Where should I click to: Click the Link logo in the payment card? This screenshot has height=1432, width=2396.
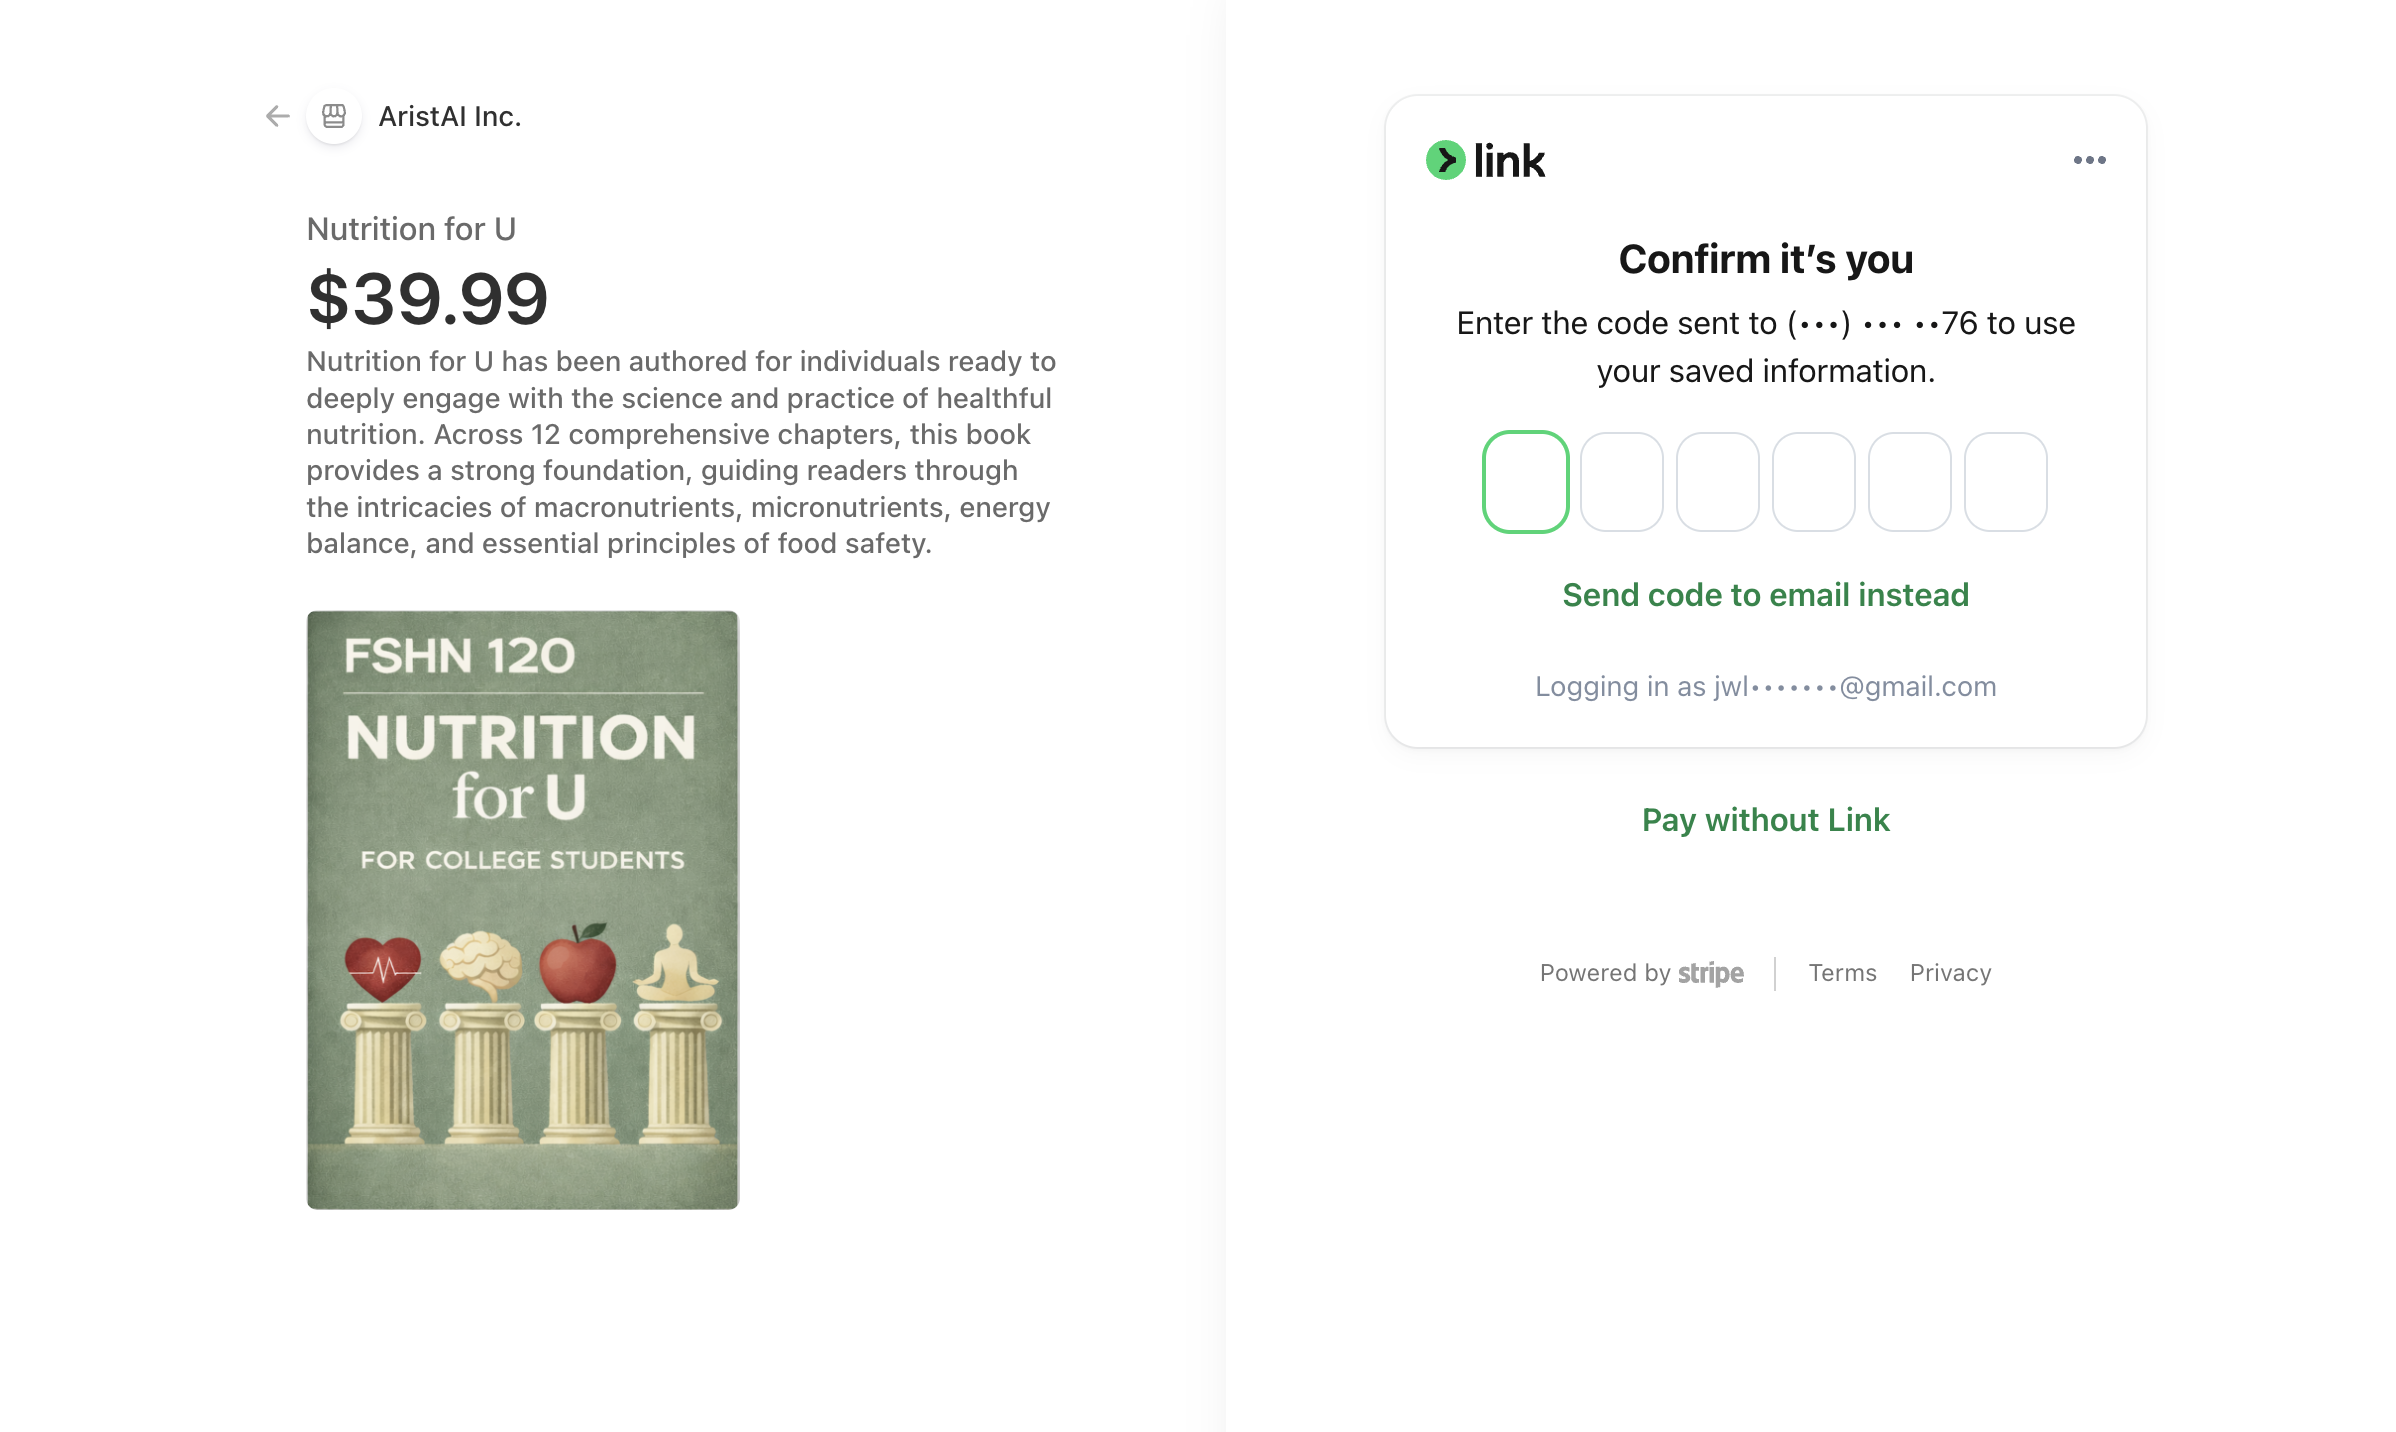(1485, 160)
